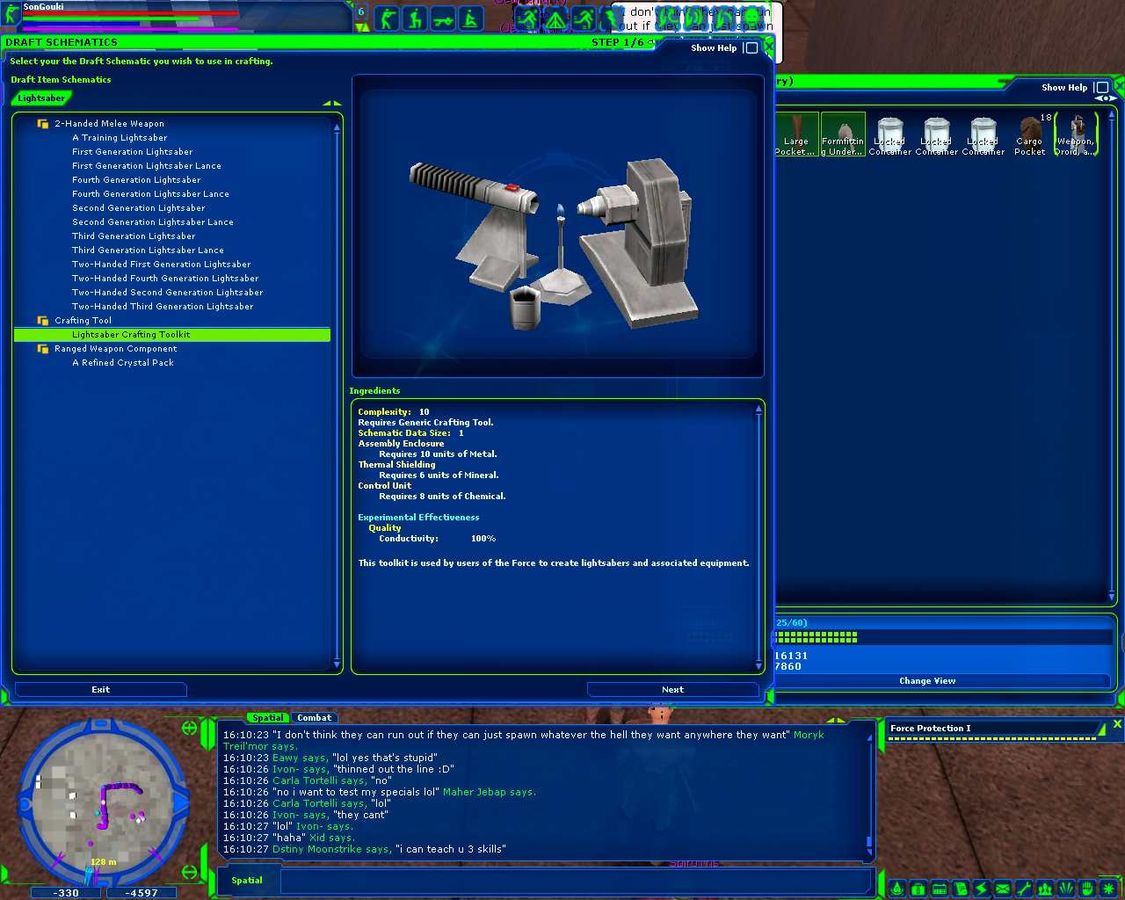Select the kneeling posture icon
The height and width of the screenshot is (900, 1125).
(414, 19)
